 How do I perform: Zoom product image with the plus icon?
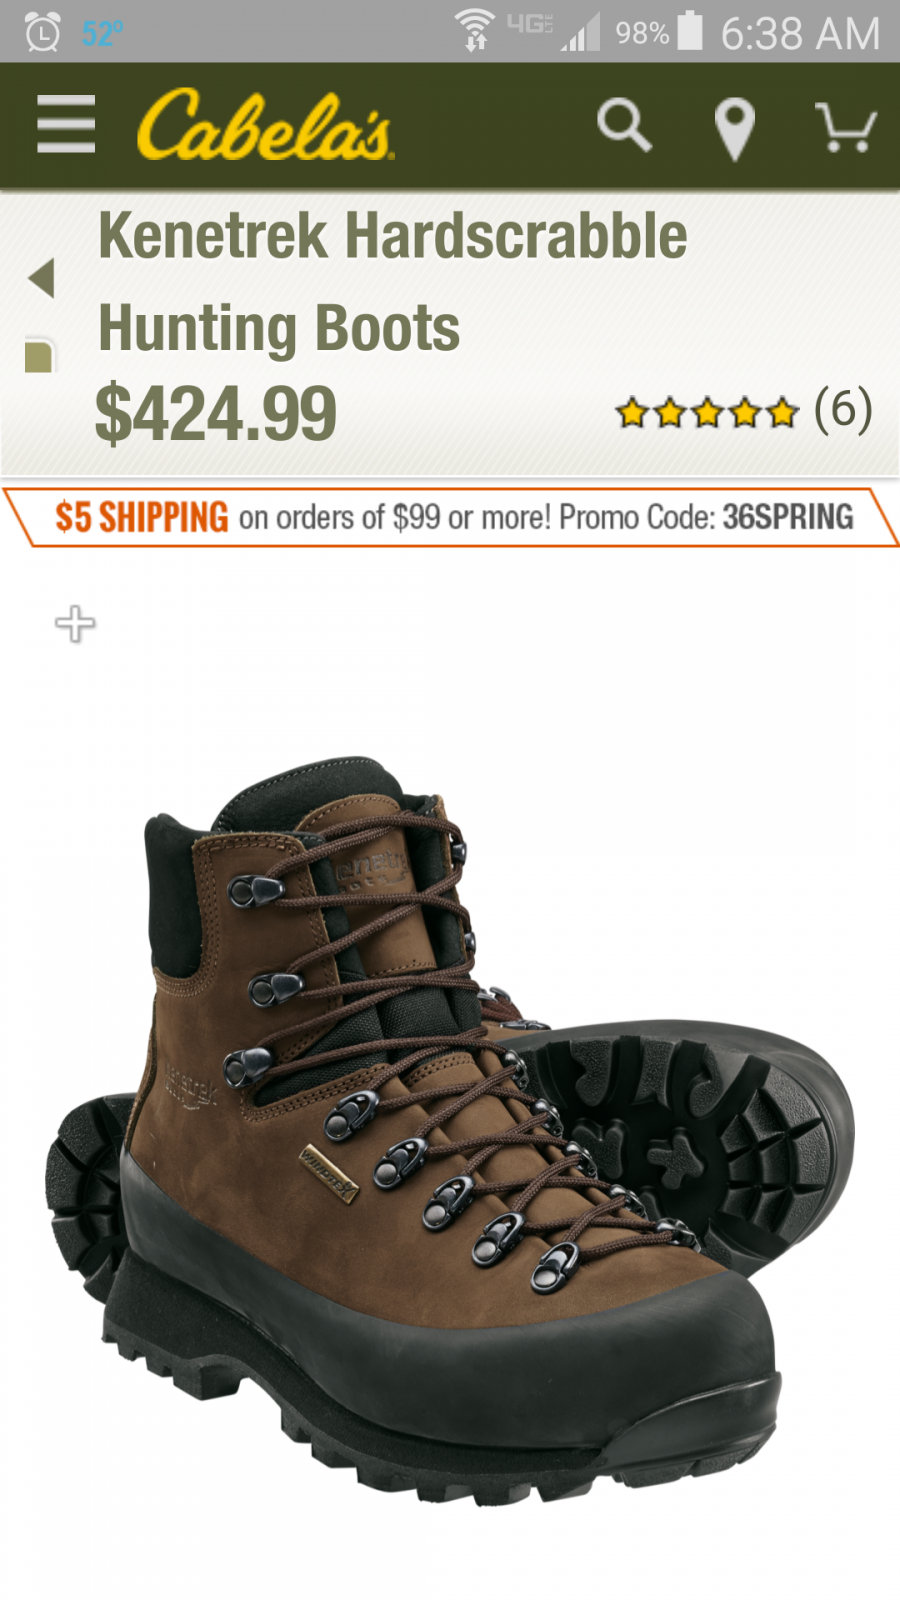(75, 624)
